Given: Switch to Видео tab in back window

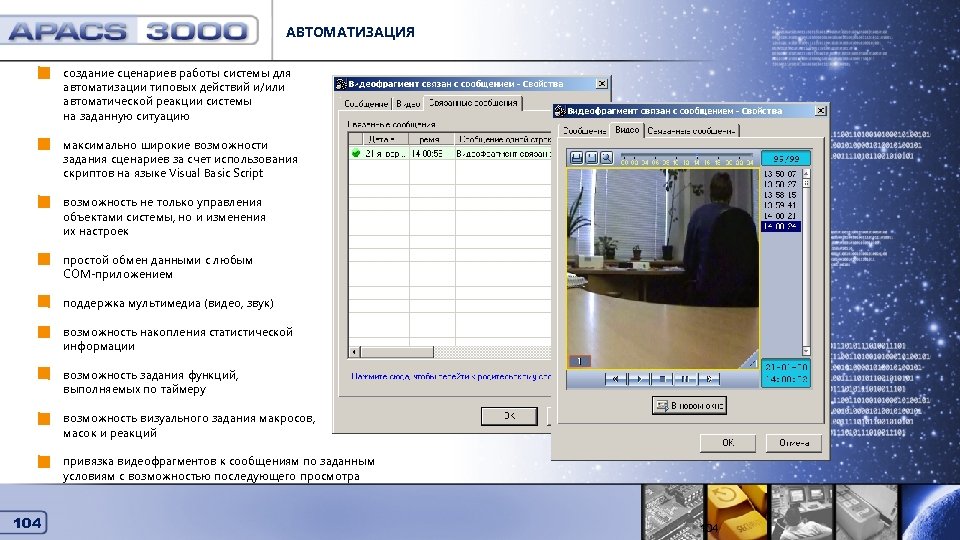Looking at the screenshot, I should point(408,103).
